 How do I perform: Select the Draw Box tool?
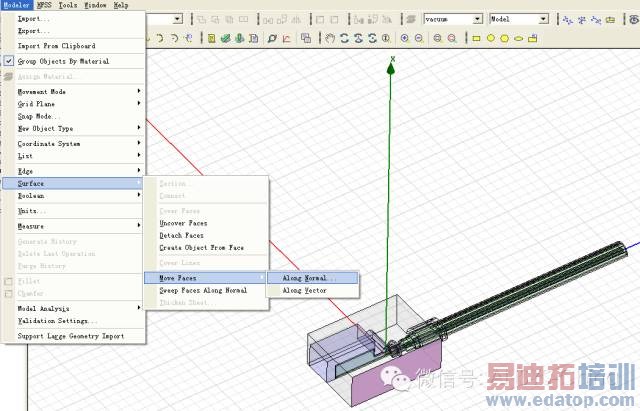coord(532,38)
